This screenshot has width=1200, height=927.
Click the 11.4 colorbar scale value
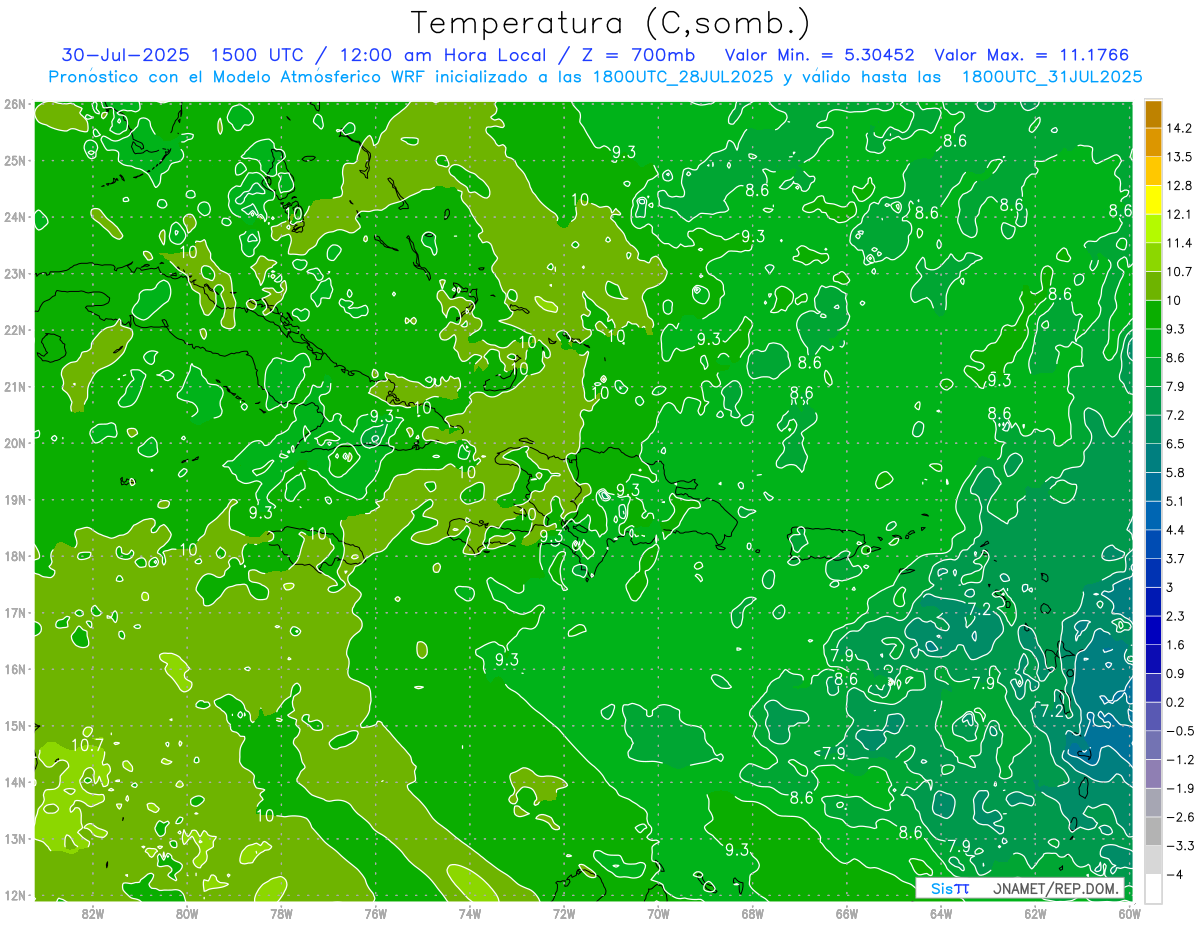pos(1177,243)
